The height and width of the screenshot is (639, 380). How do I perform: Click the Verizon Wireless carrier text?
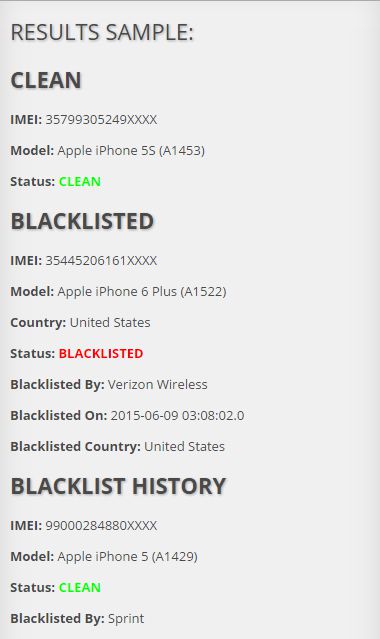pyautogui.click(x=158, y=384)
